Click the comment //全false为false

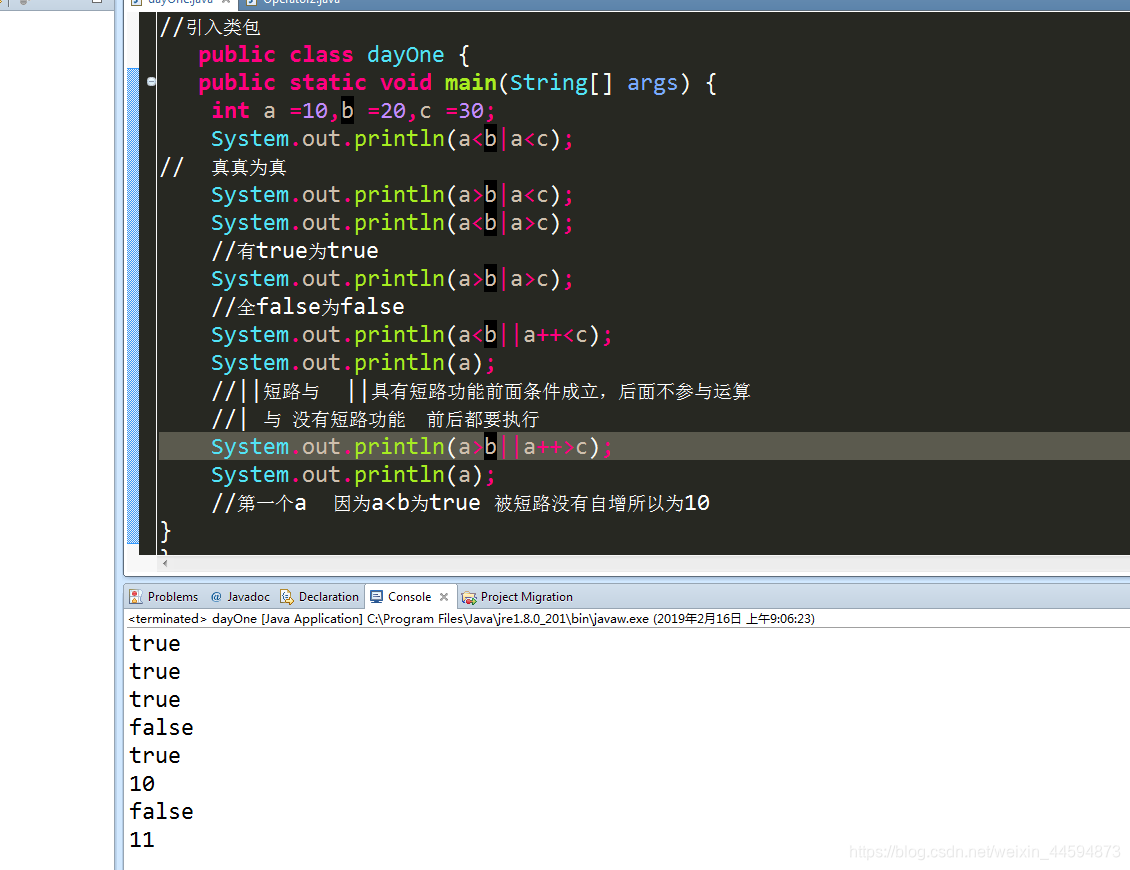(x=308, y=307)
